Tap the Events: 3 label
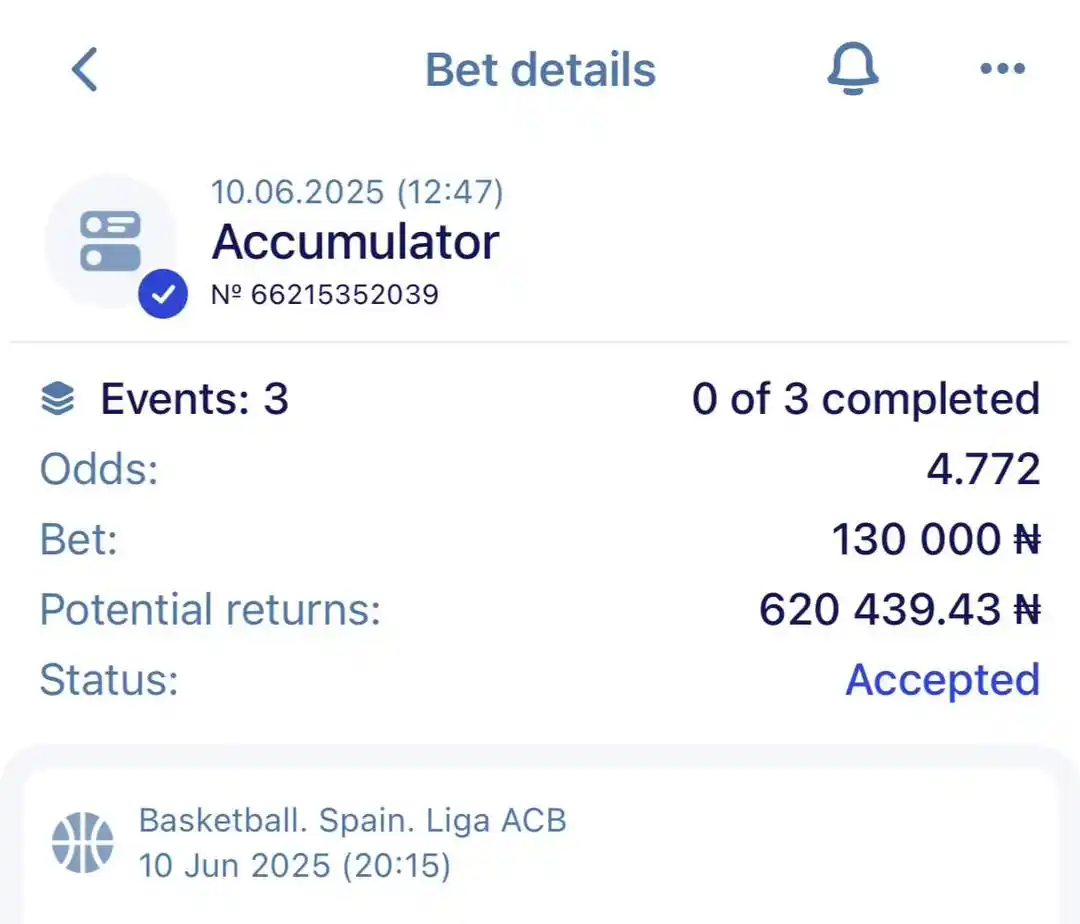Screen dimensions: 1080x924 pos(194,400)
